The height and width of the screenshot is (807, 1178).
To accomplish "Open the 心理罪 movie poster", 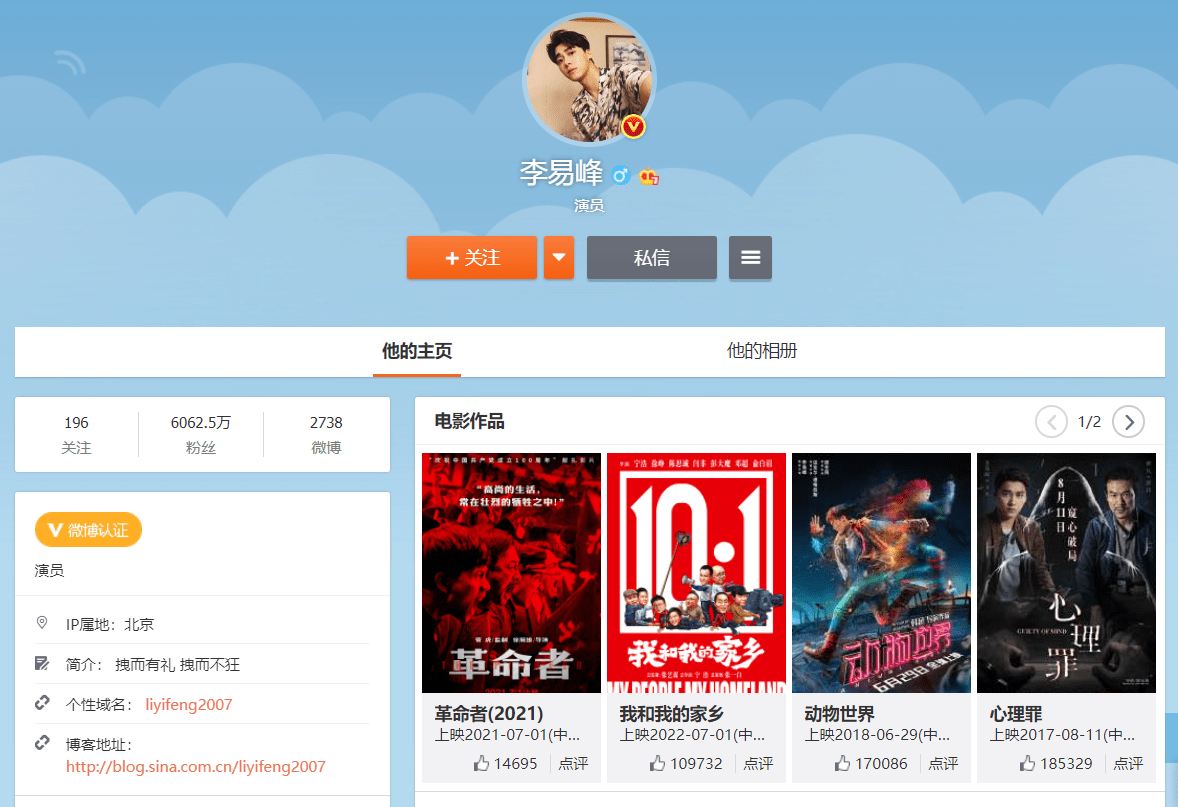I will (x=1066, y=573).
